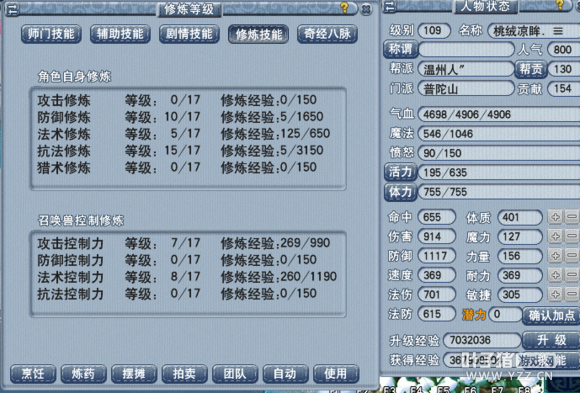This screenshot has height=393, width=580.
Task: Increase 体质 with plus button
Action: pyautogui.click(x=555, y=217)
